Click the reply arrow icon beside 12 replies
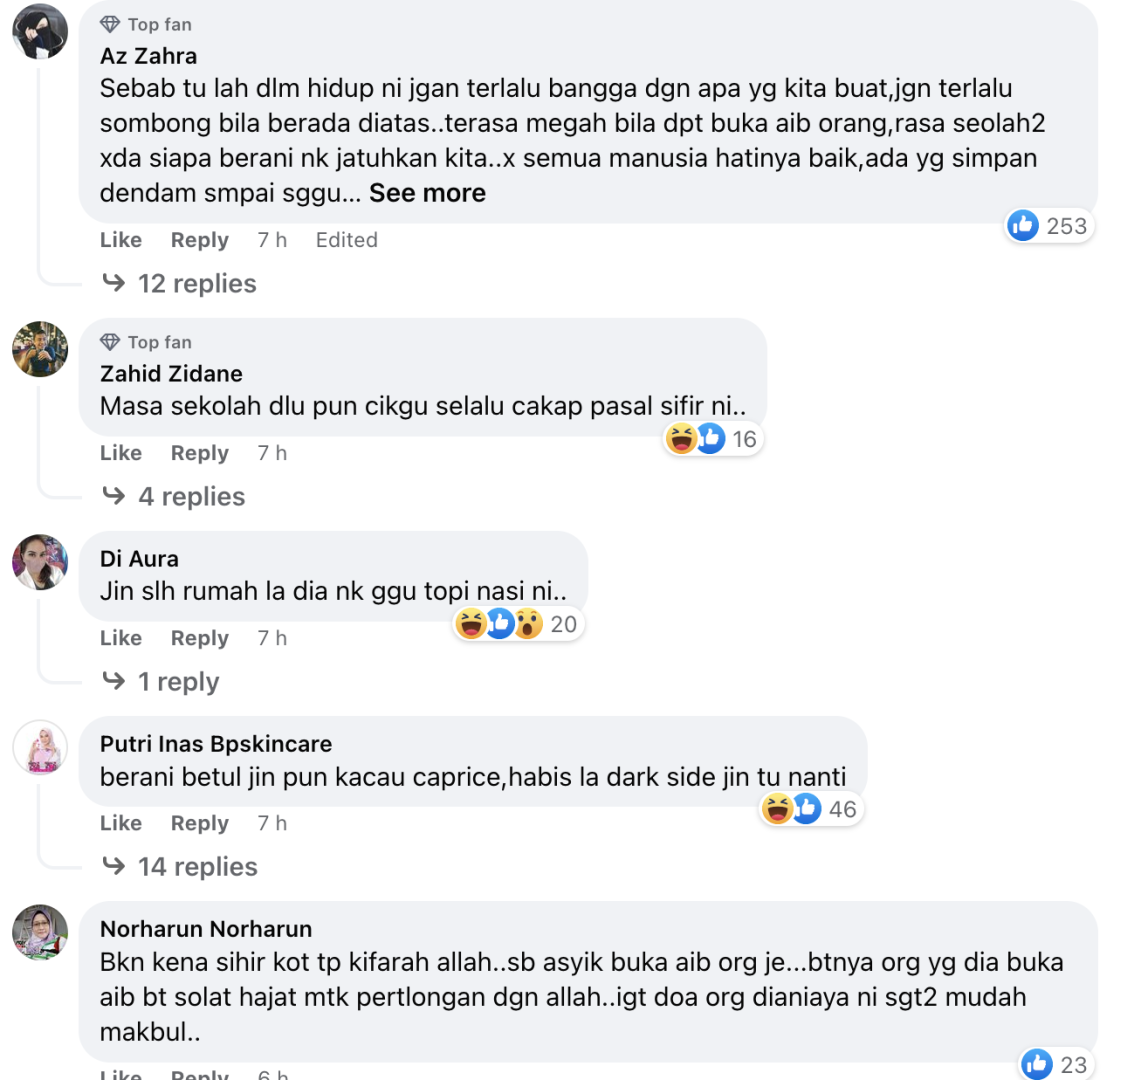The width and height of the screenshot is (1141, 1080). click(x=114, y=282)
